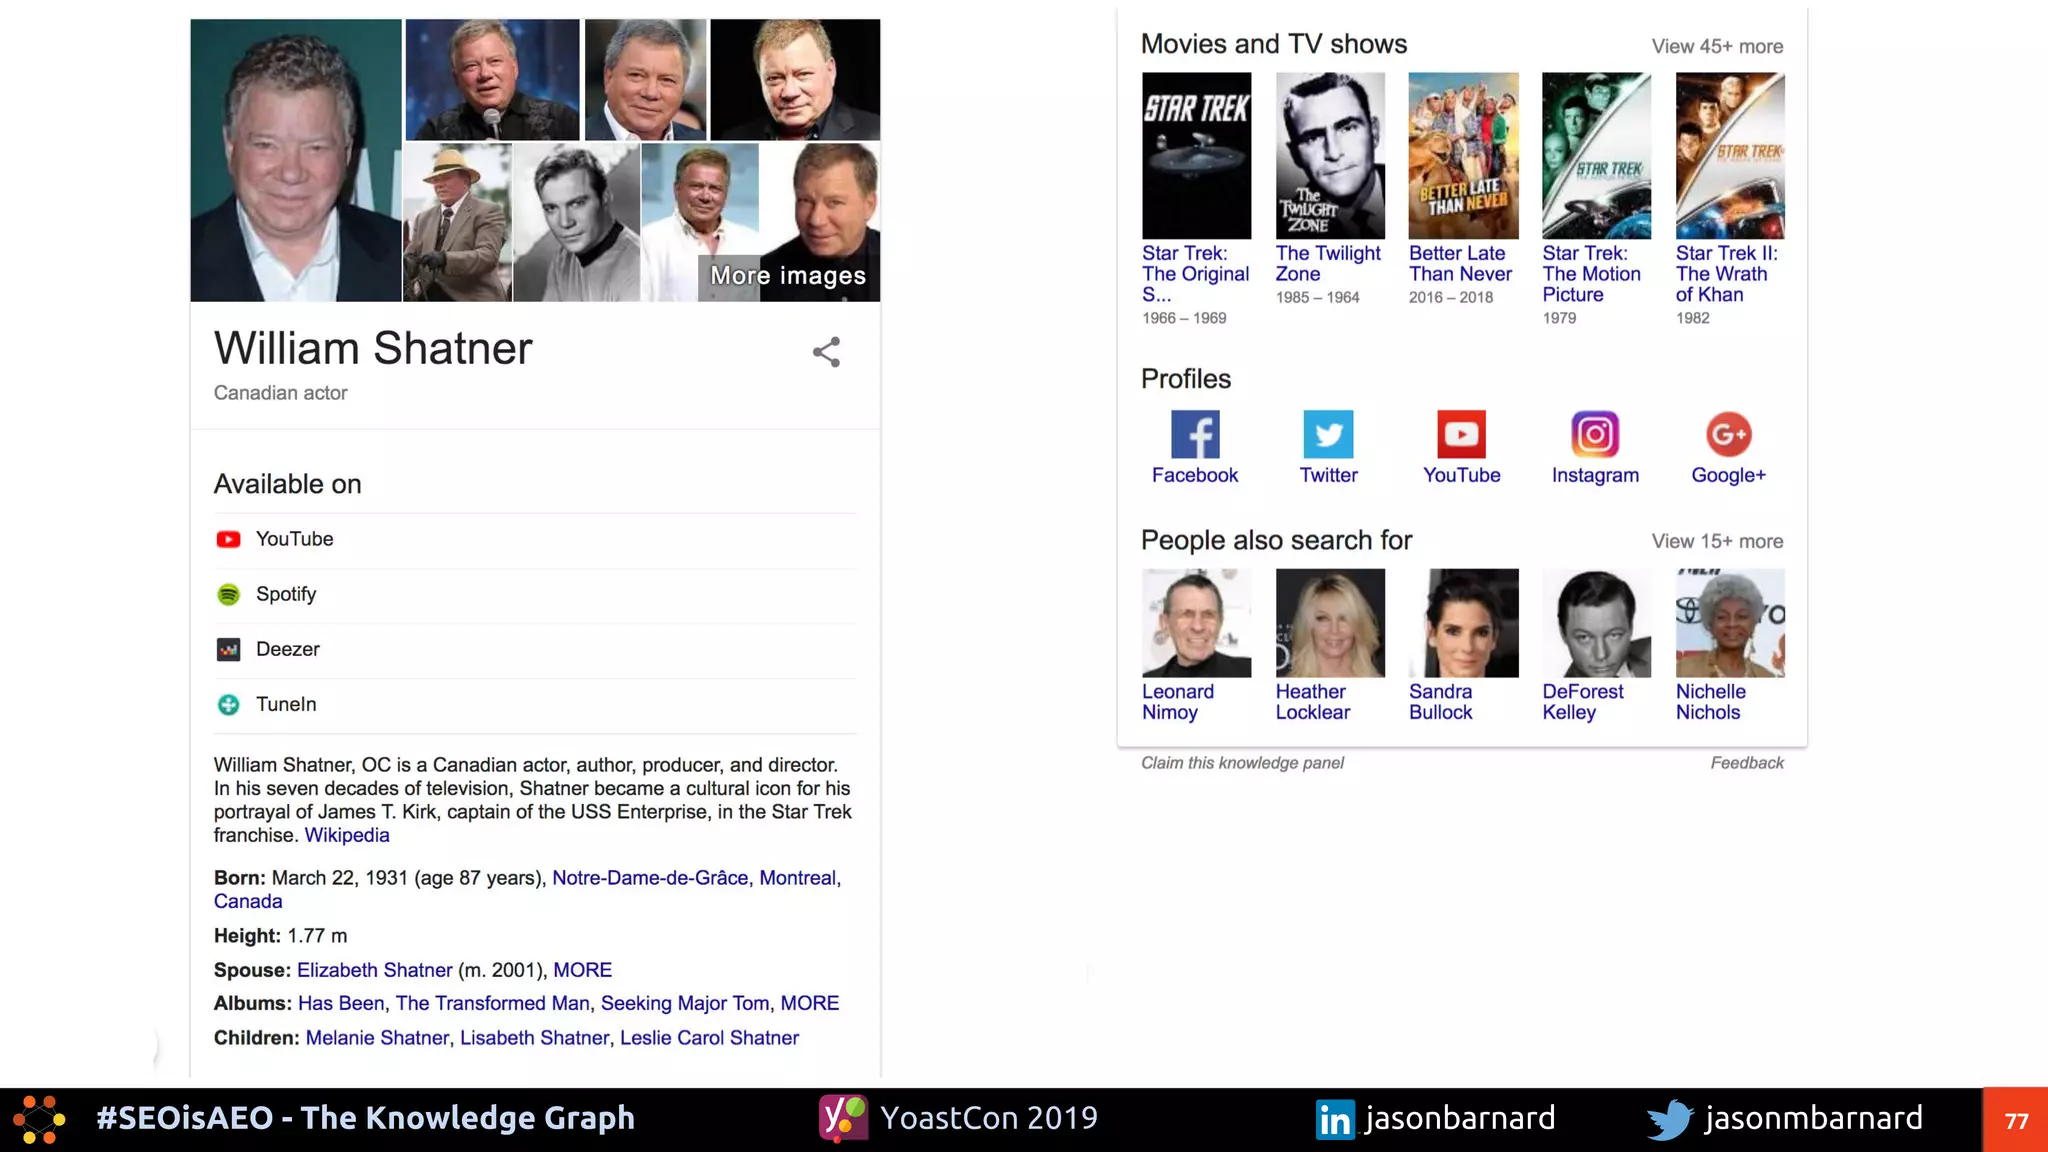The image size is (2048, 1152).
Task: Open Nichelle Nichols' photo
Action: pos(1730,623)
